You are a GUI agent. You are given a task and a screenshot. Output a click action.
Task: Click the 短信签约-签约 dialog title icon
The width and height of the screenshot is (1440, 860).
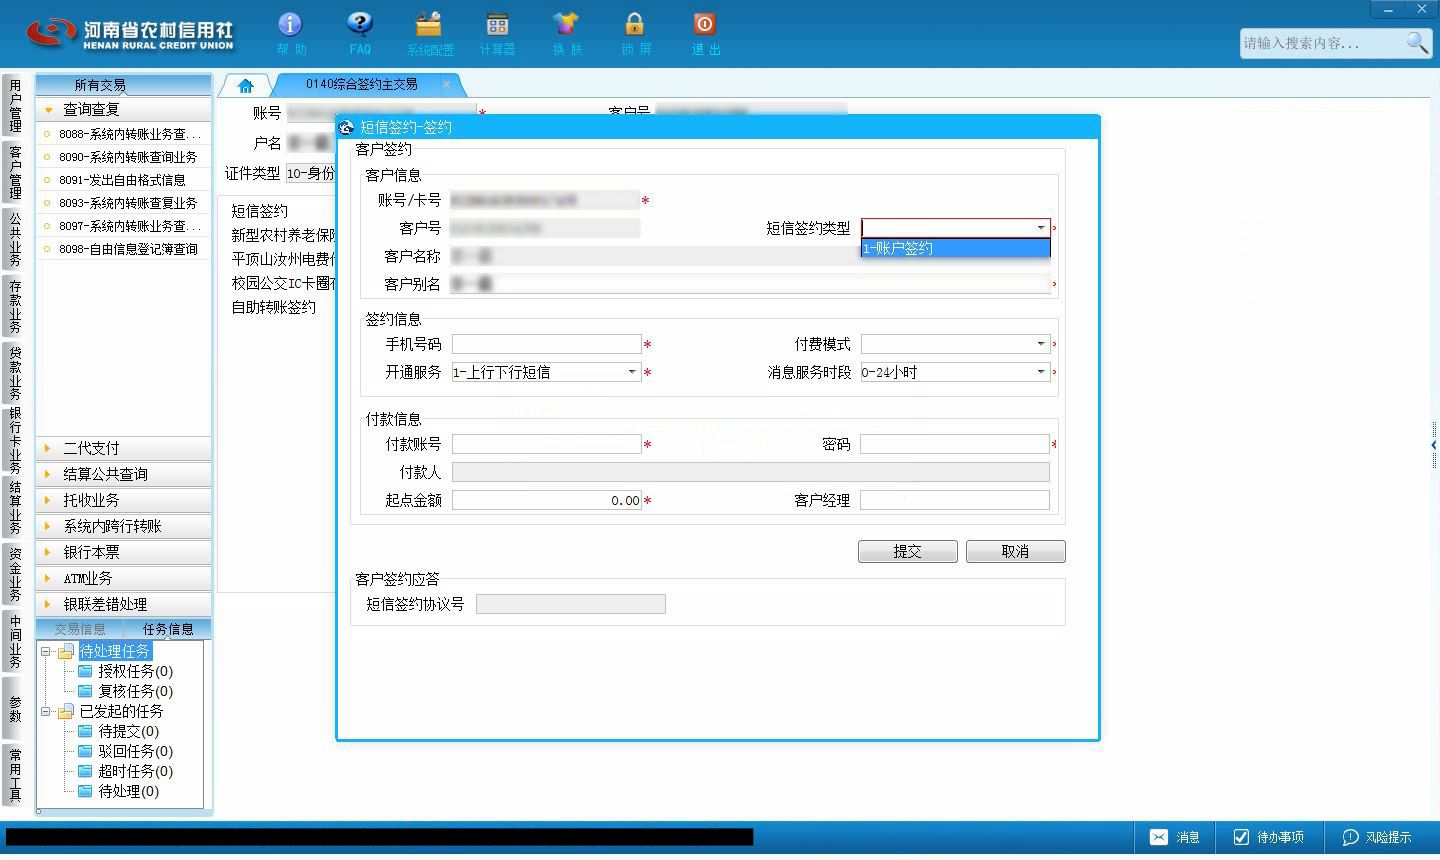click(x=347, y=127)
